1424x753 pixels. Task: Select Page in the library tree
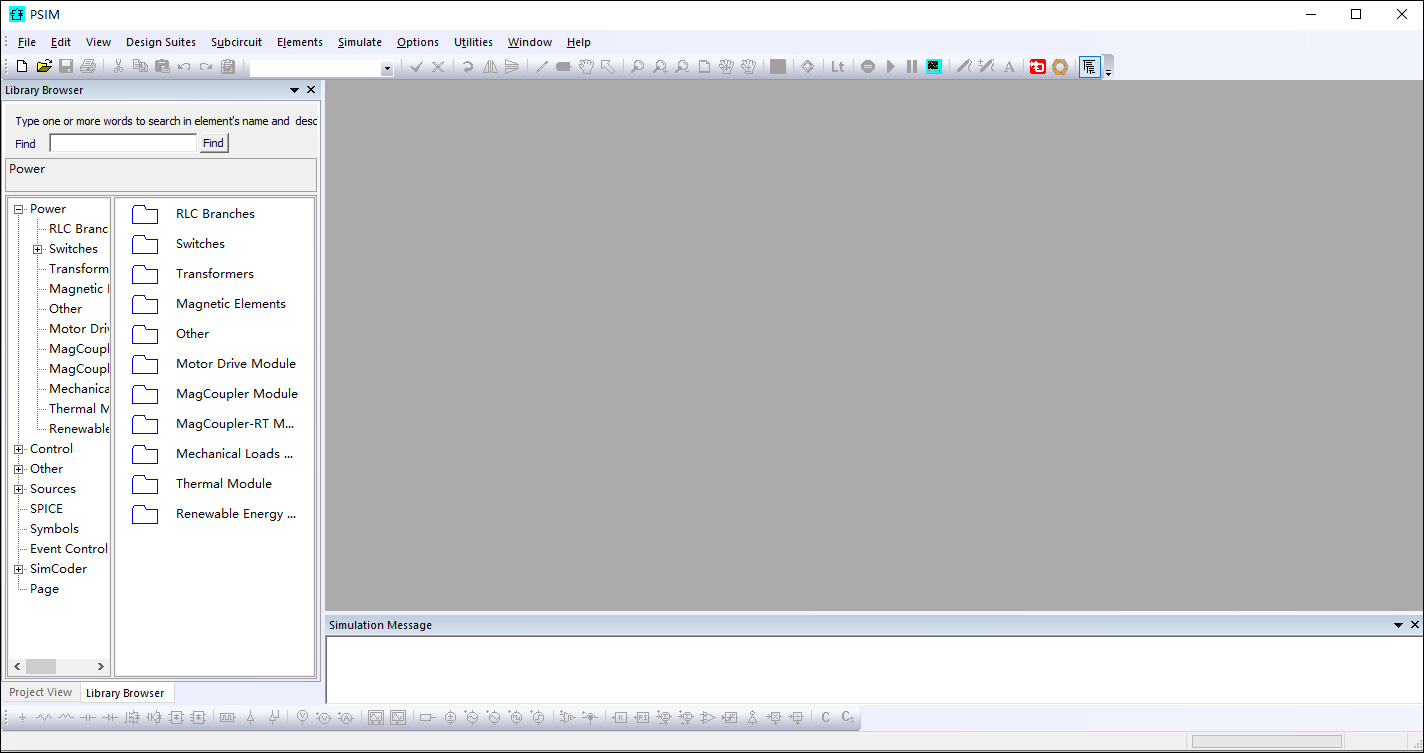(44, 589)
